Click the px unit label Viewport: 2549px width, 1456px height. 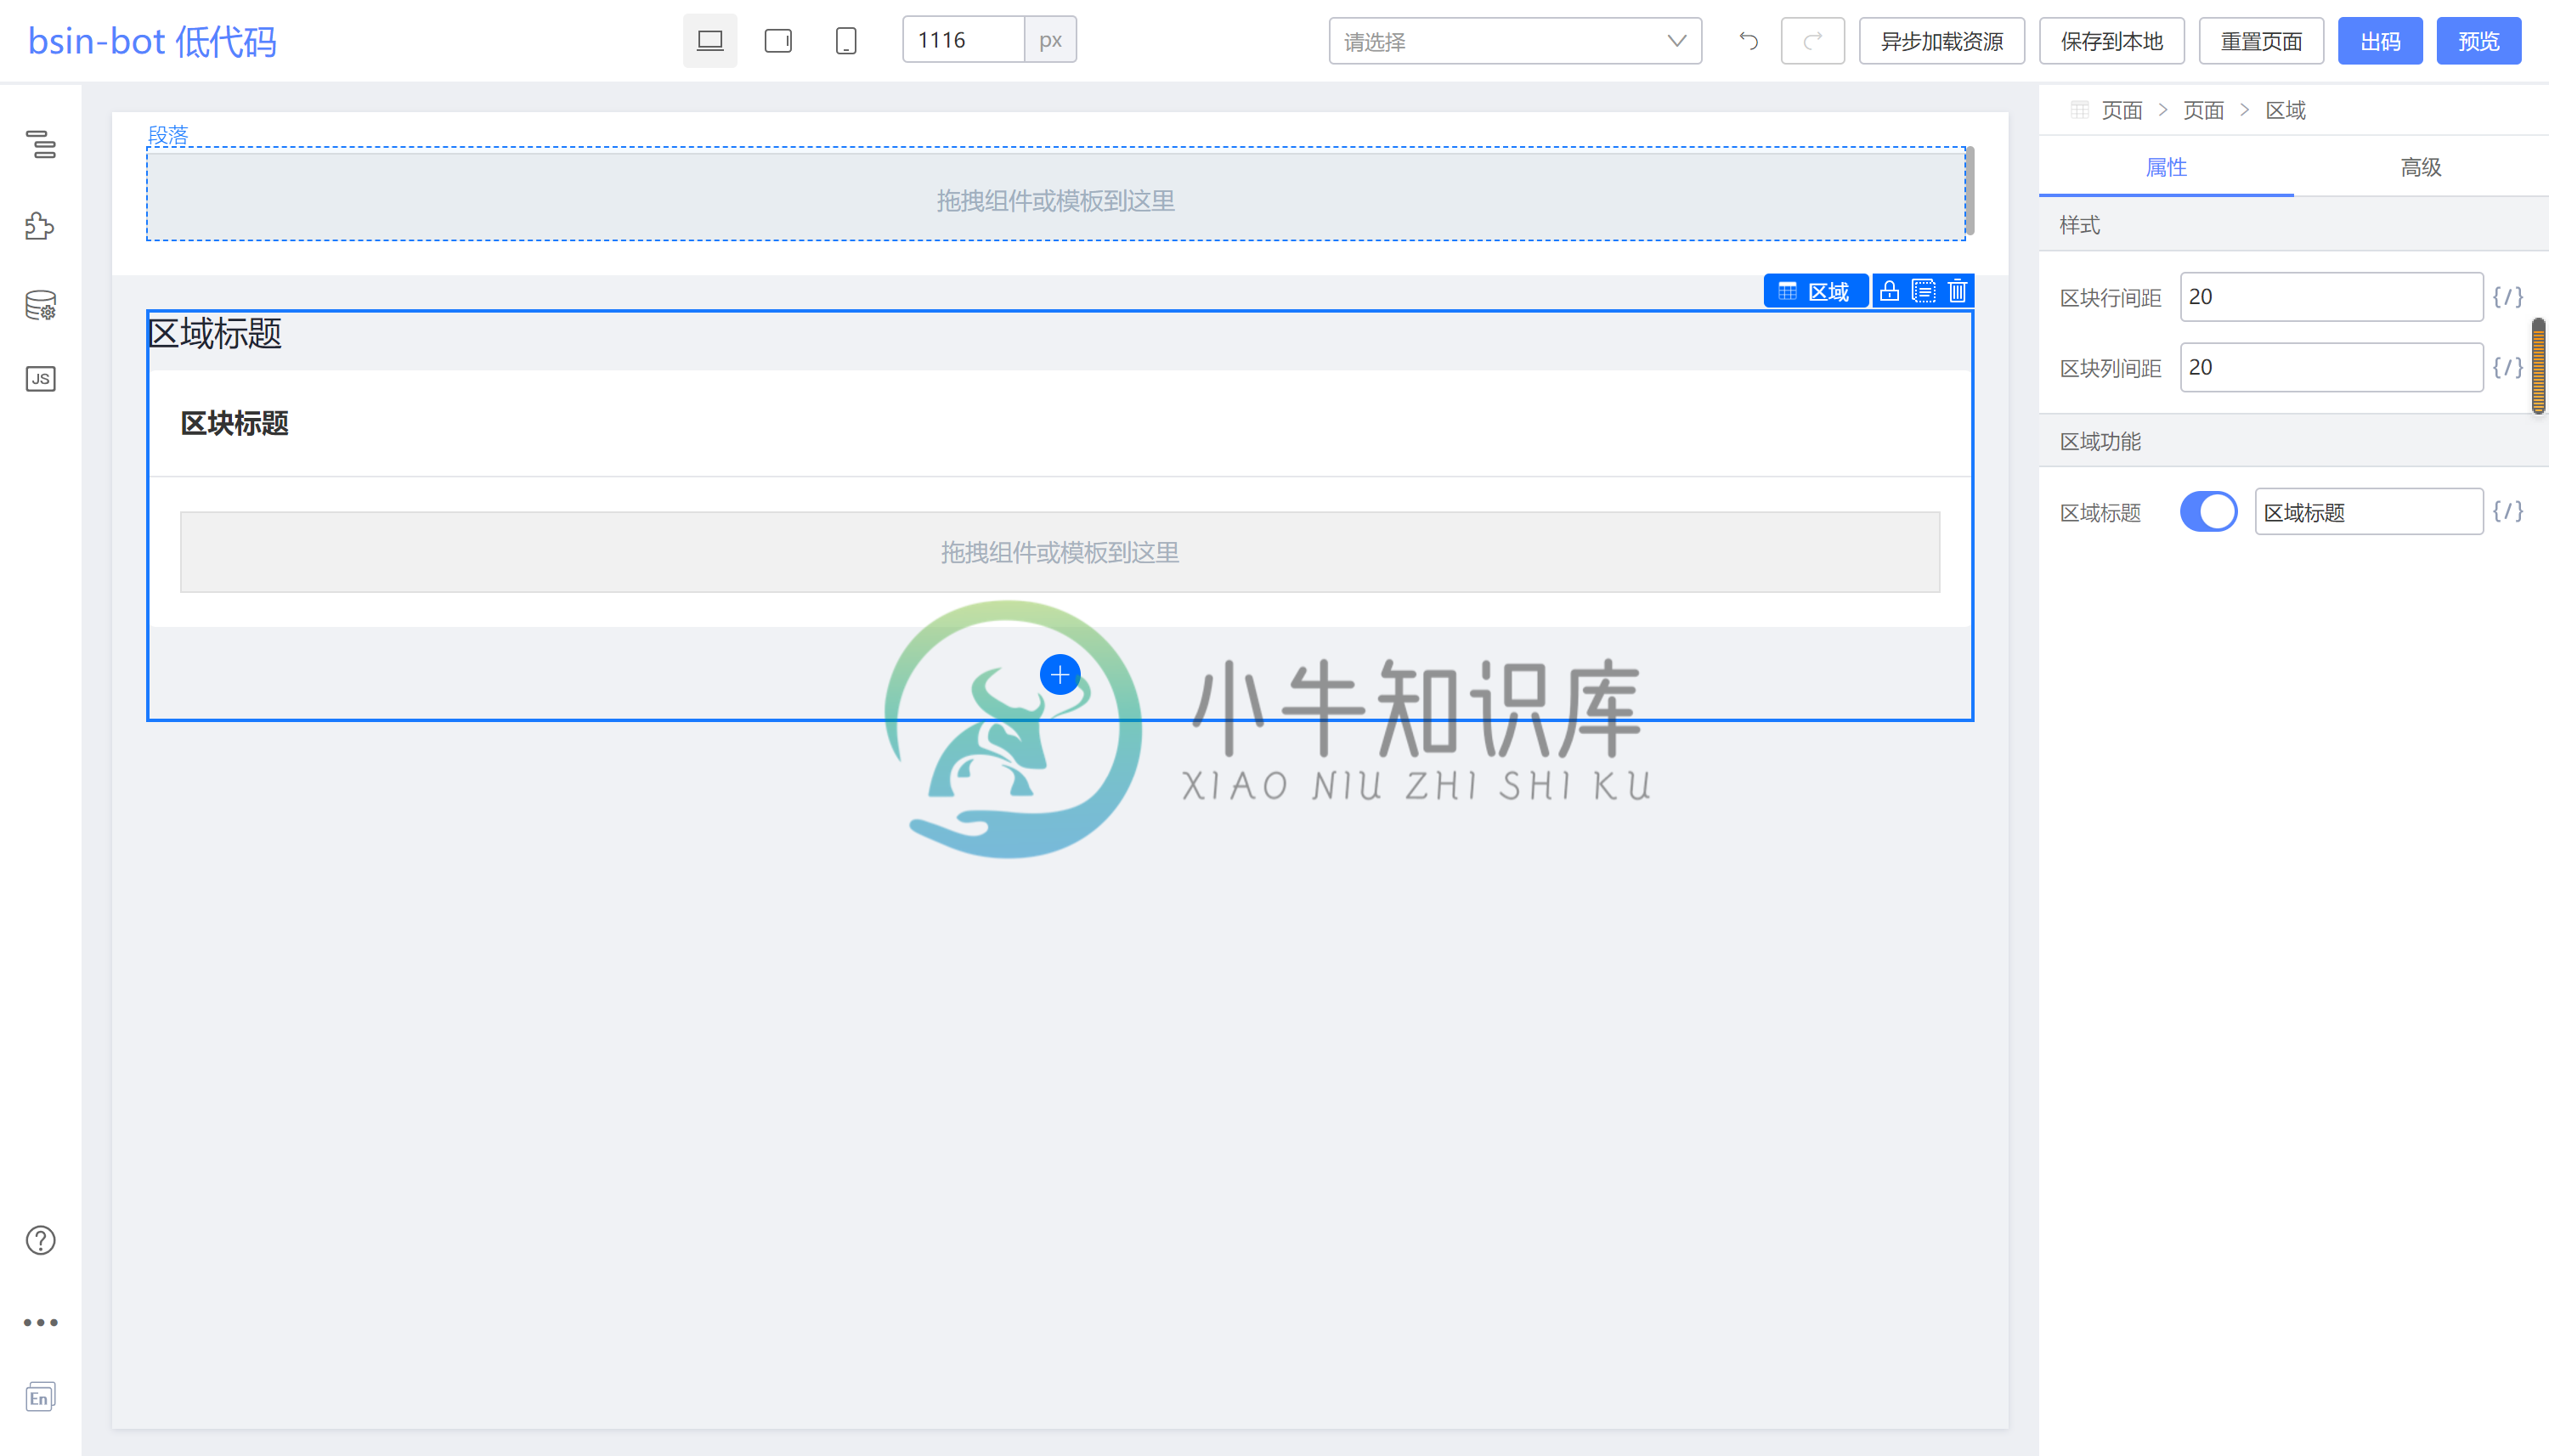(x=1050, y=40)
